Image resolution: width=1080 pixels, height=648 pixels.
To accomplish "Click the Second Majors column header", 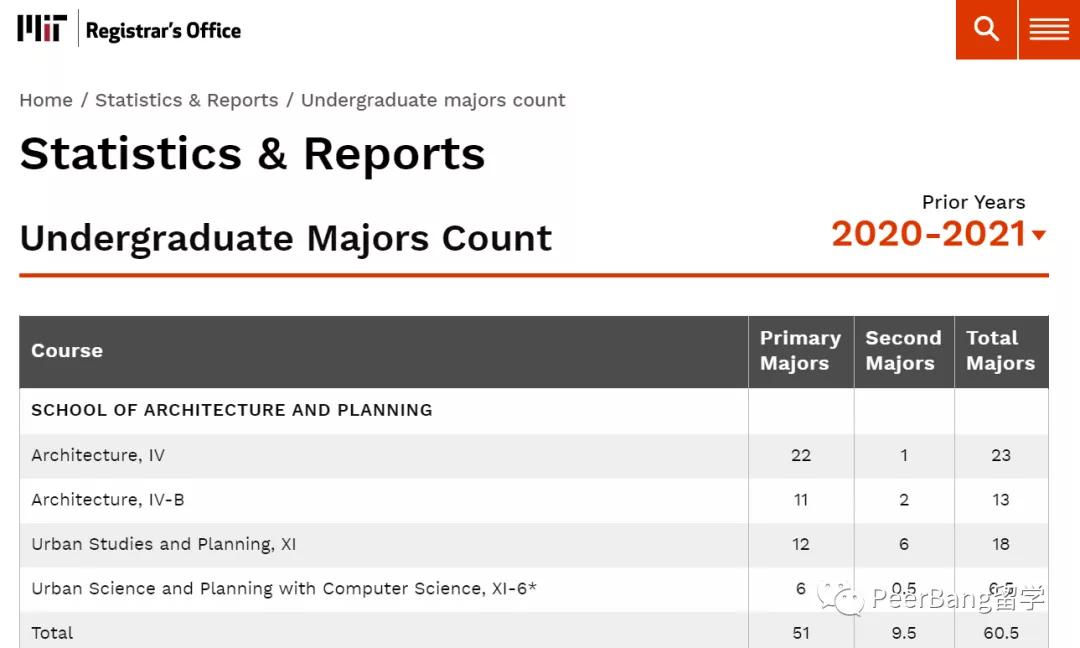I will click(903, 351).
